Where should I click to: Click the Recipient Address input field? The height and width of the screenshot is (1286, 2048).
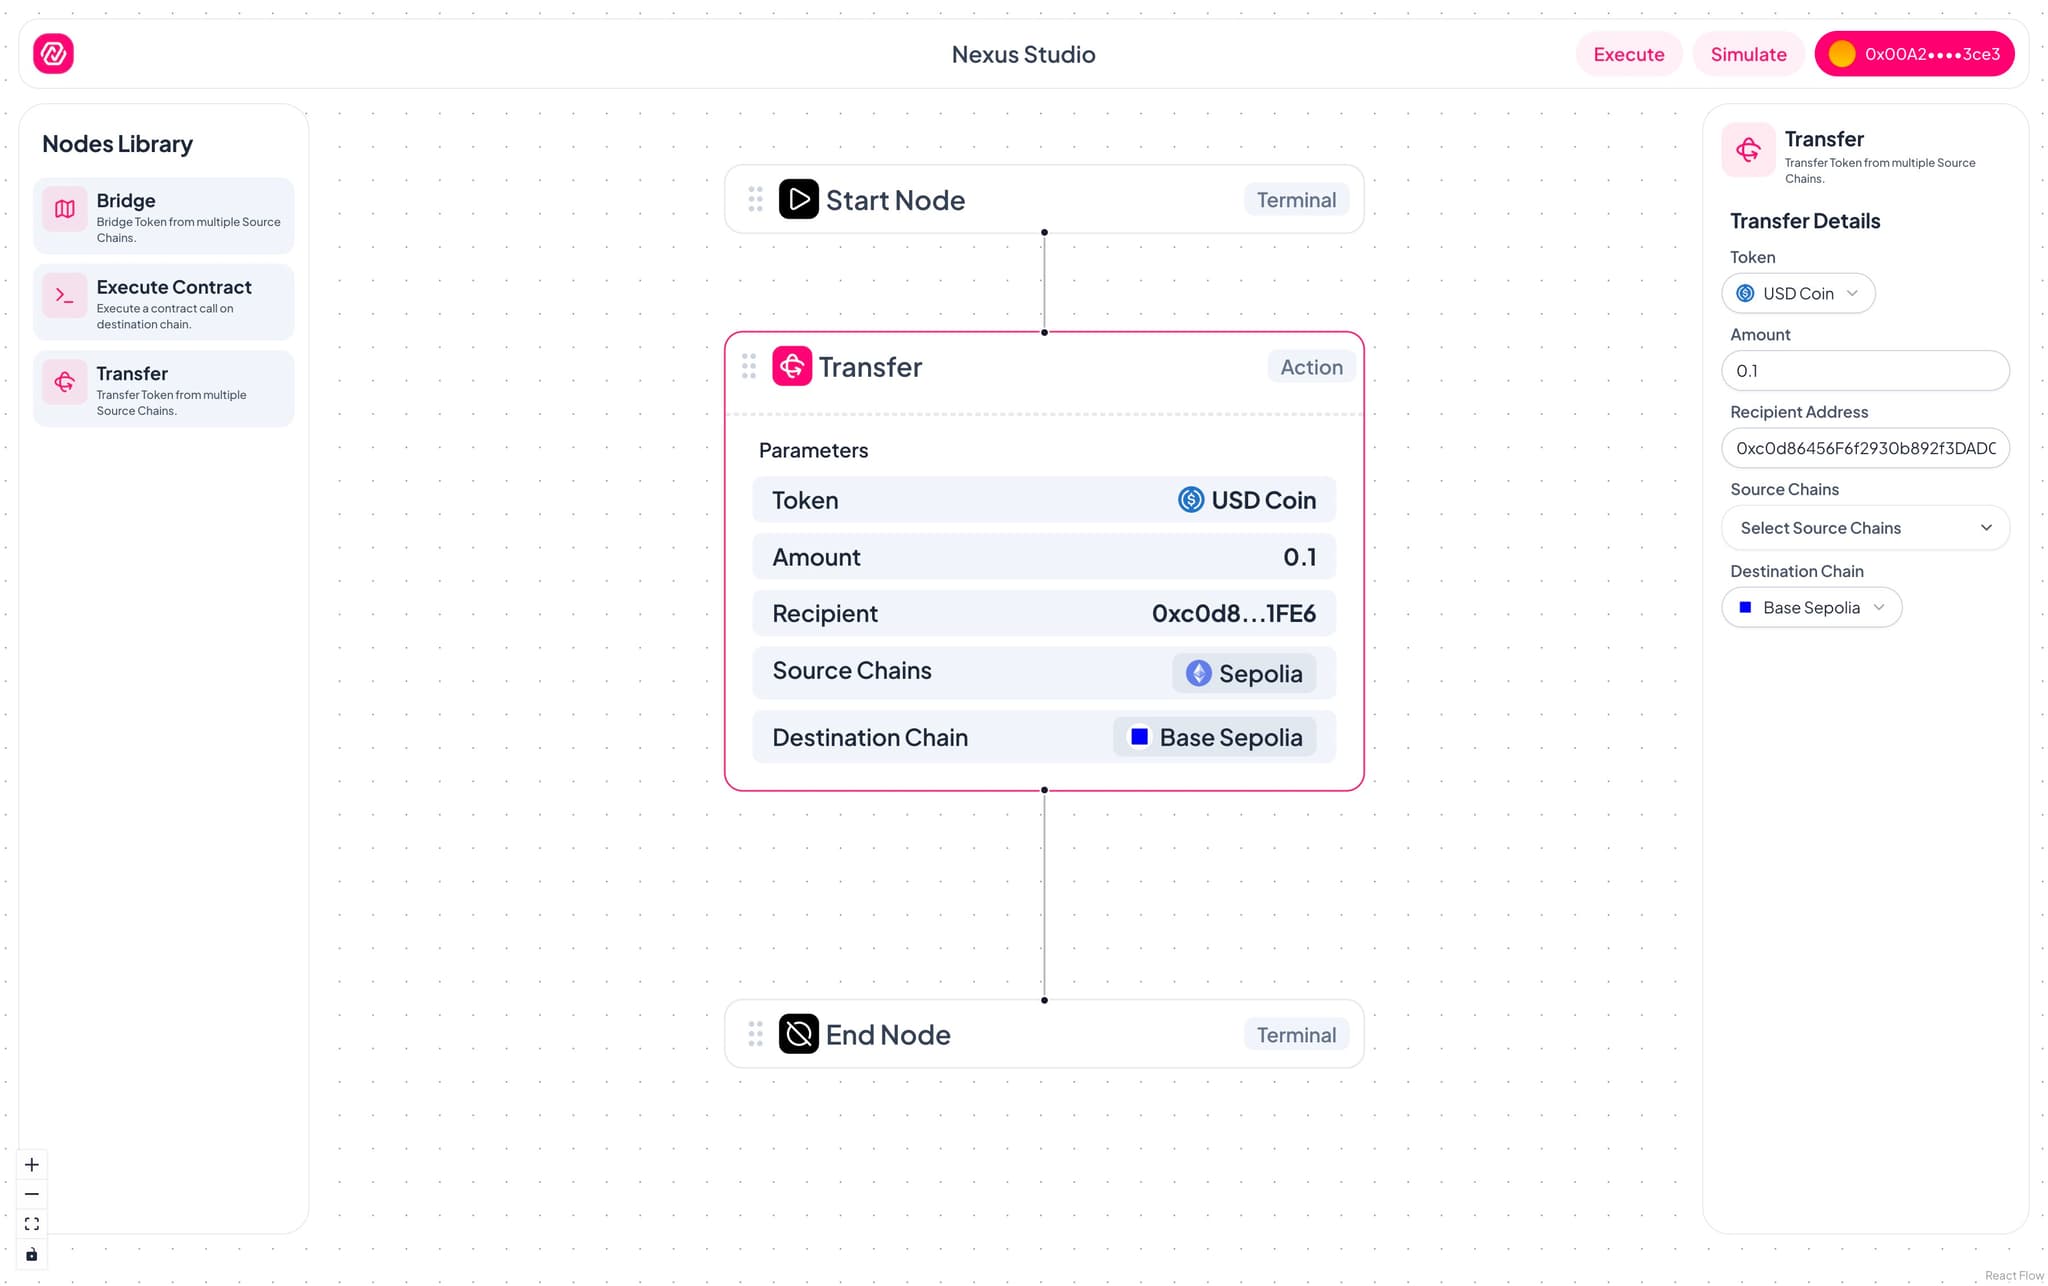[1865, 448]
